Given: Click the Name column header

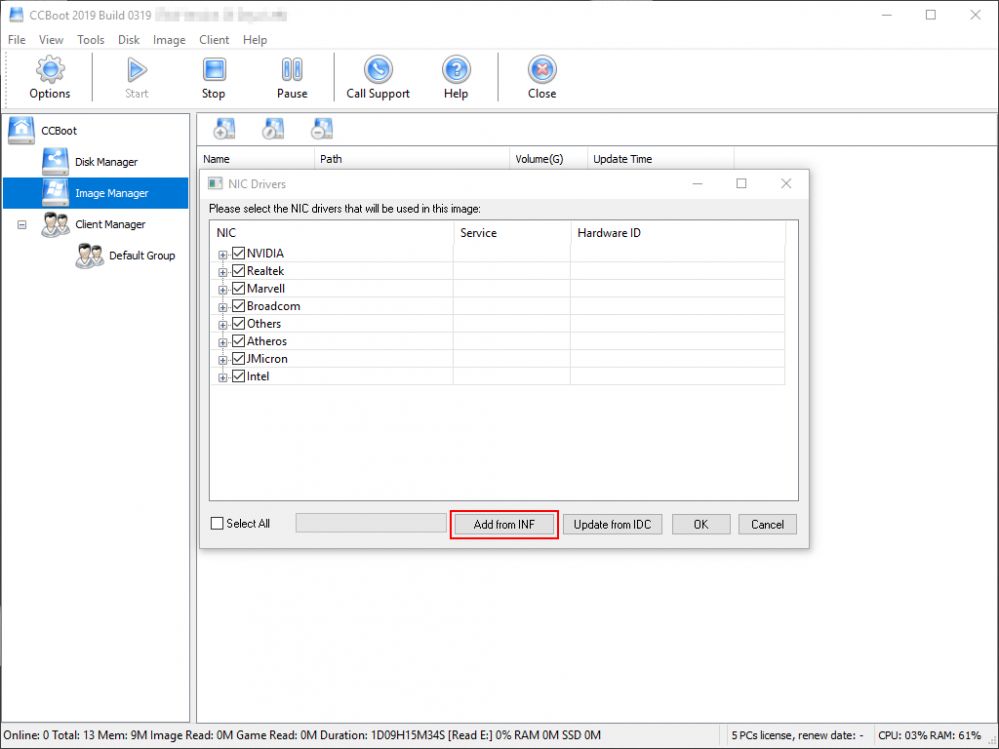Looking at the screenshot, I should pos(256,159).
